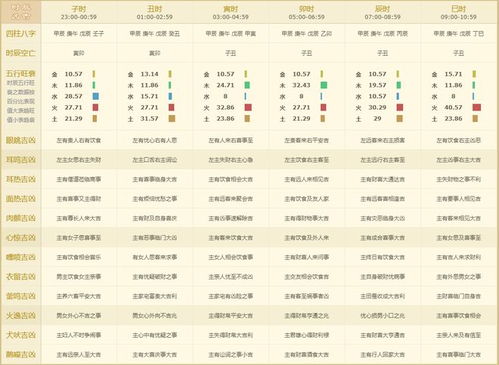This screenshot has width=499, height=365.
Task: Click the red fire bar beside 40.57
Action: pyautogui.click(x=477, y=107)
